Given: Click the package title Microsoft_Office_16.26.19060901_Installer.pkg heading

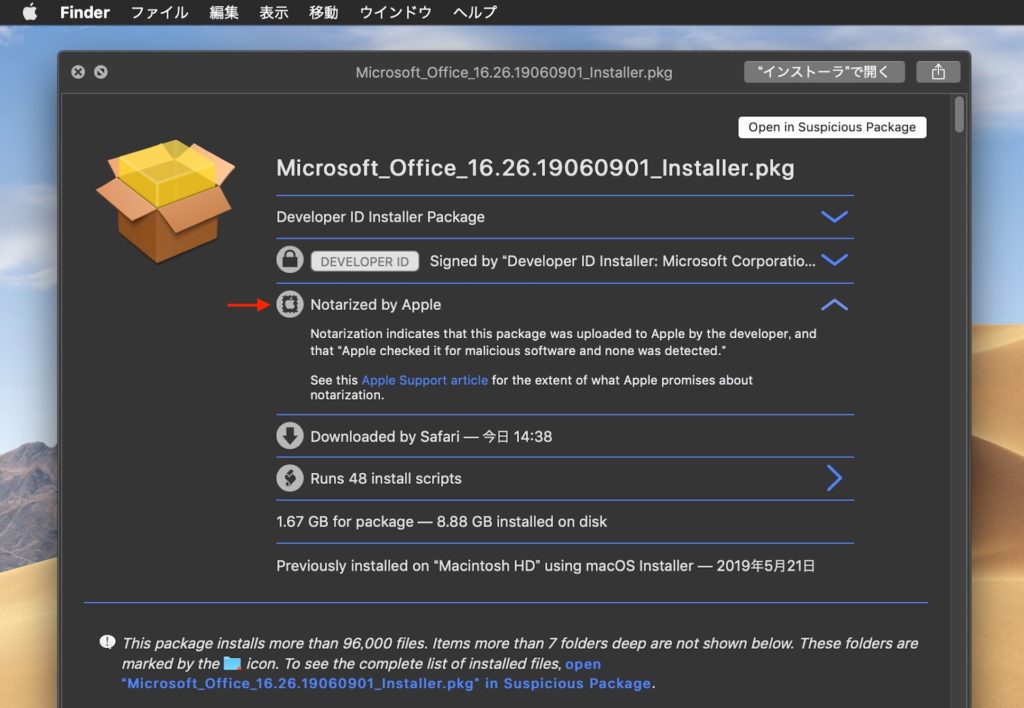Looking at the screenshot, I should pos(536,169).
